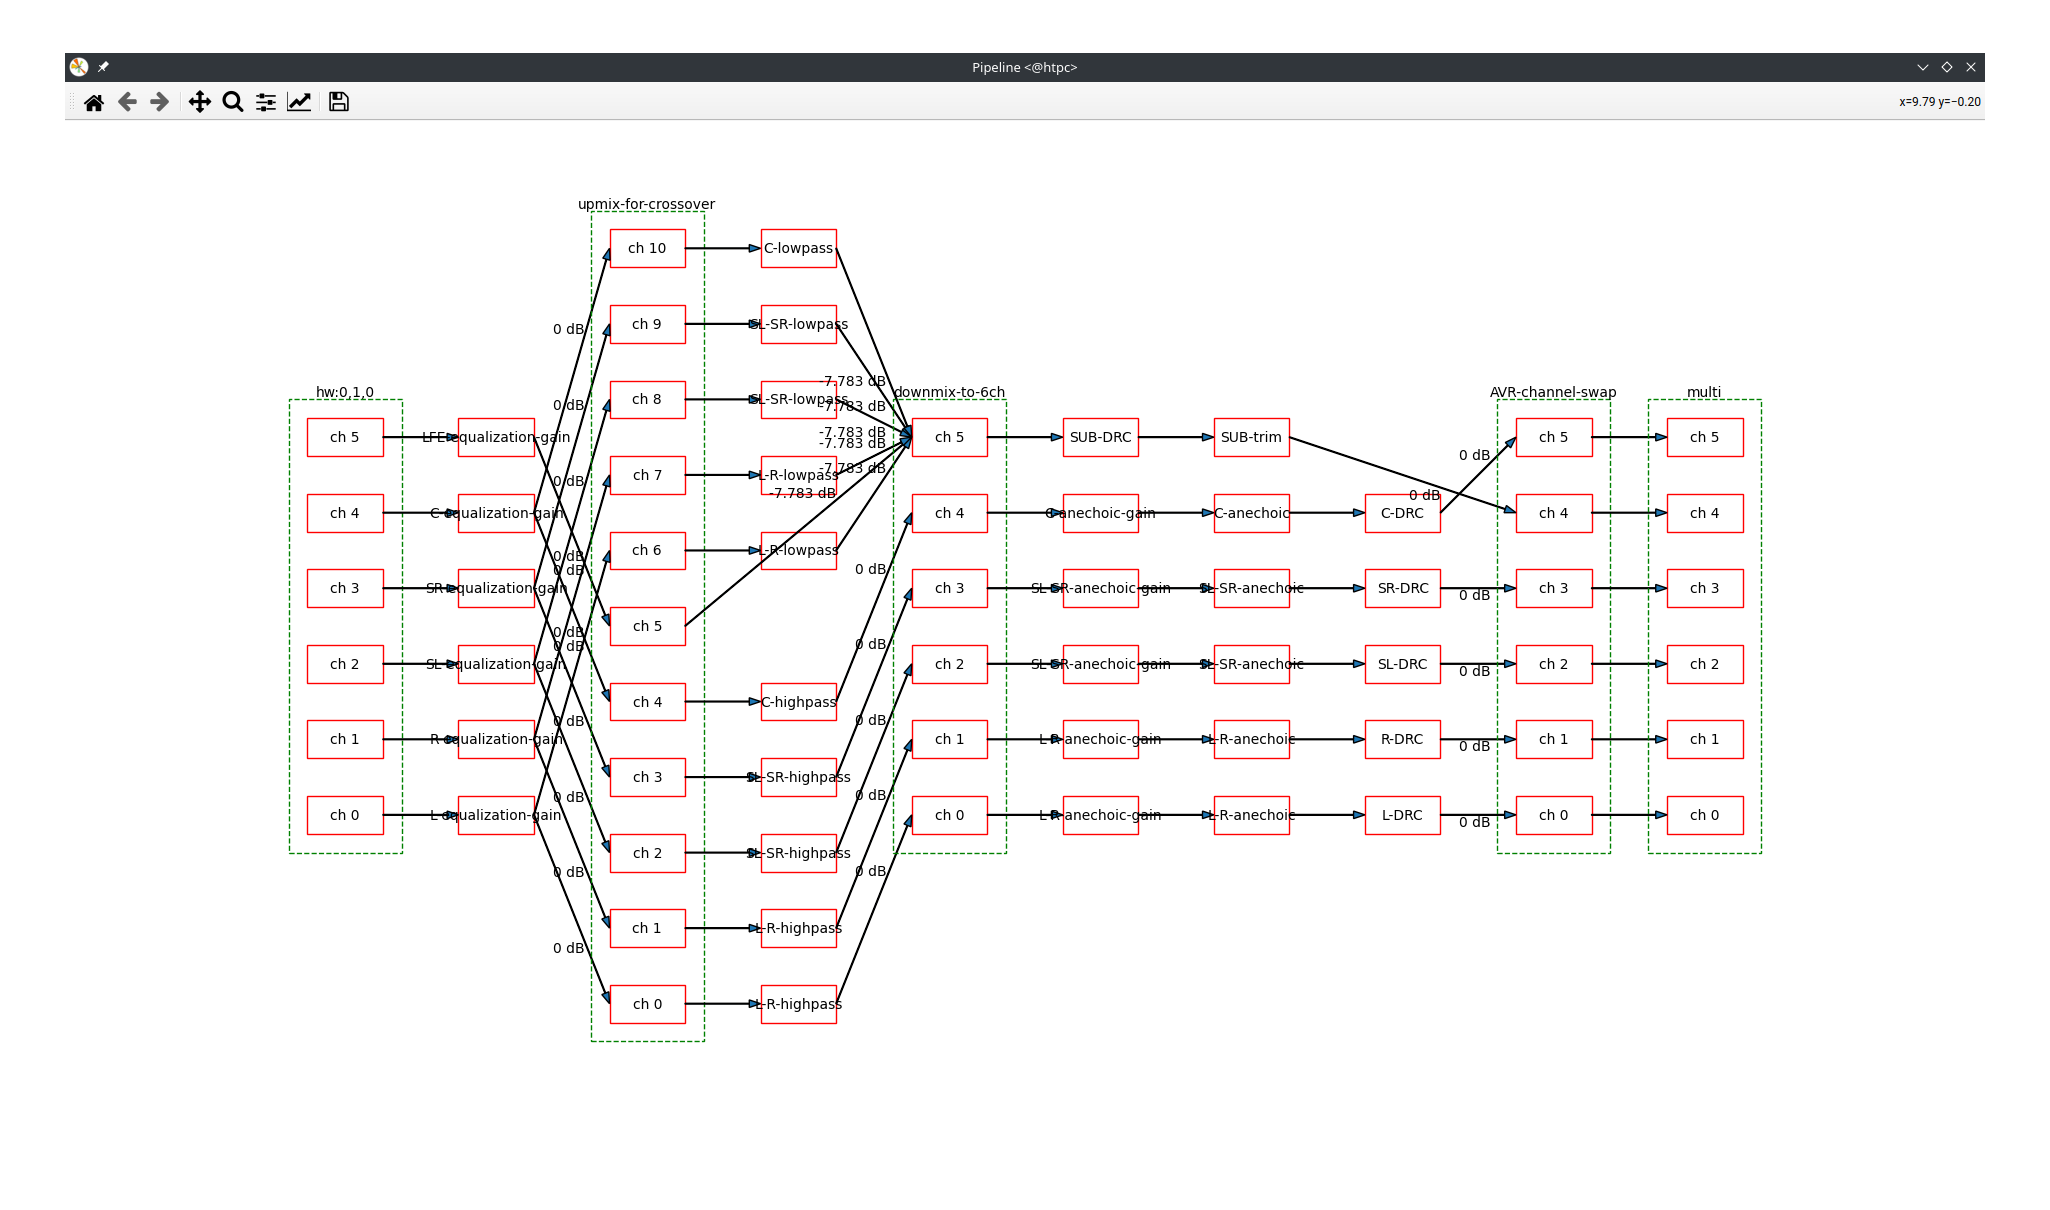Select the Zoom to rectangle tool
The width and height of the screenshot is (2050, 1210).
point(233,102)
